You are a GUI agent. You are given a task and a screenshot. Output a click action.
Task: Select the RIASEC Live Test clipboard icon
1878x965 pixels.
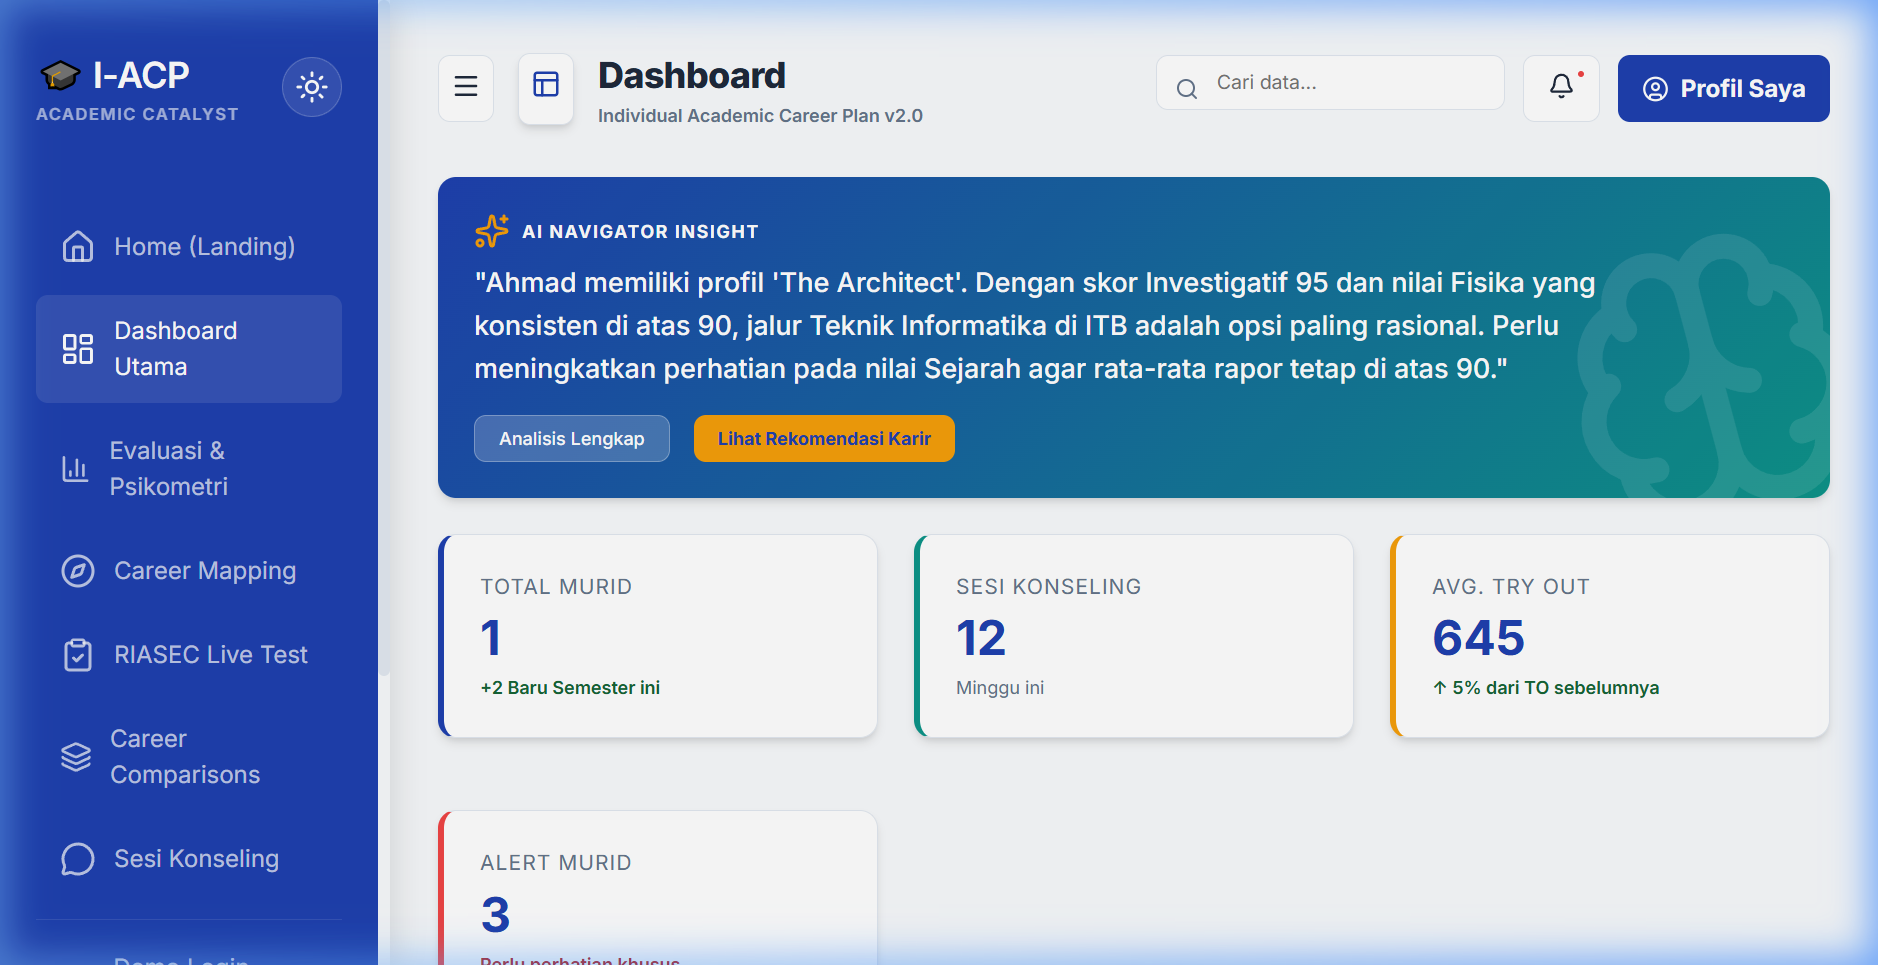point(78,654)
